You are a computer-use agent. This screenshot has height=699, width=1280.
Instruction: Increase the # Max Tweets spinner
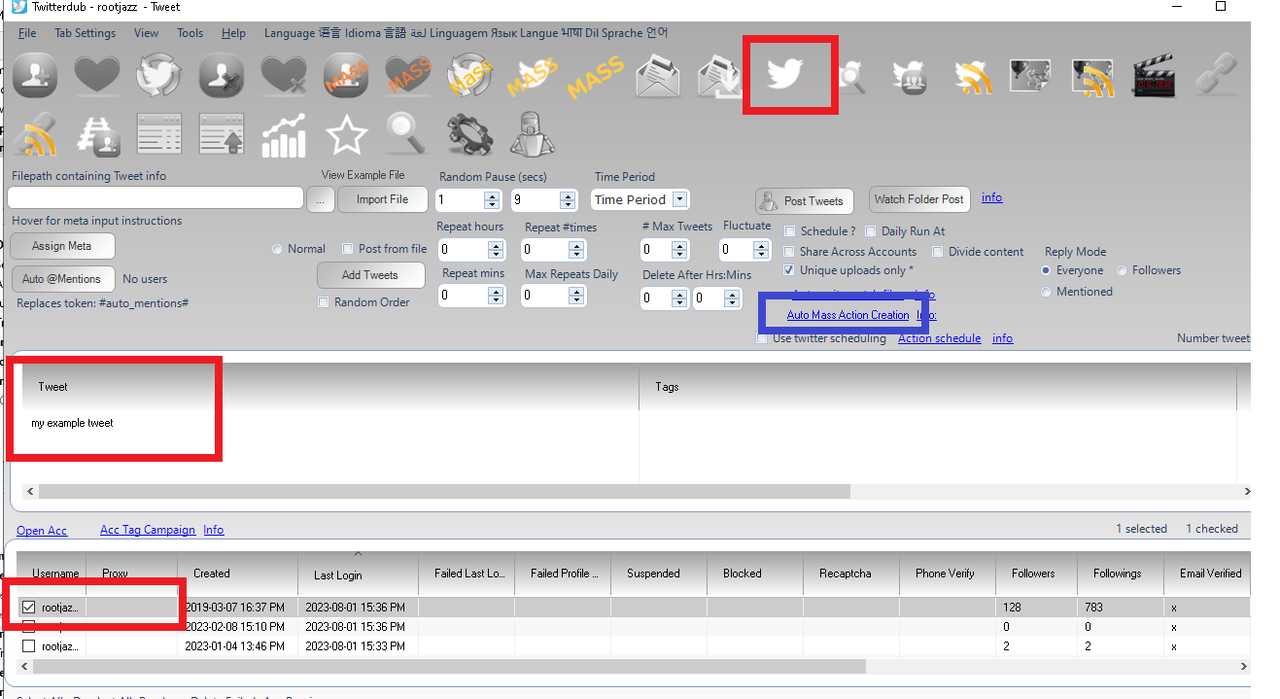coord(681,245)
